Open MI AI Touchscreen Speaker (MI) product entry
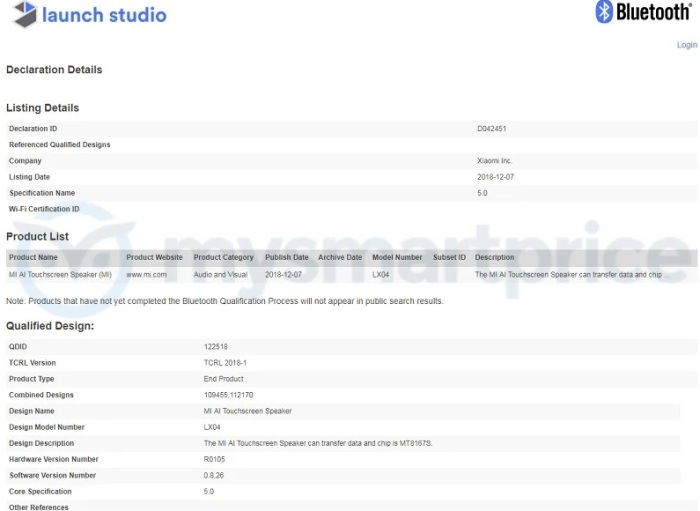The height and width of the screenshot is (511, 700). (60, 274)
